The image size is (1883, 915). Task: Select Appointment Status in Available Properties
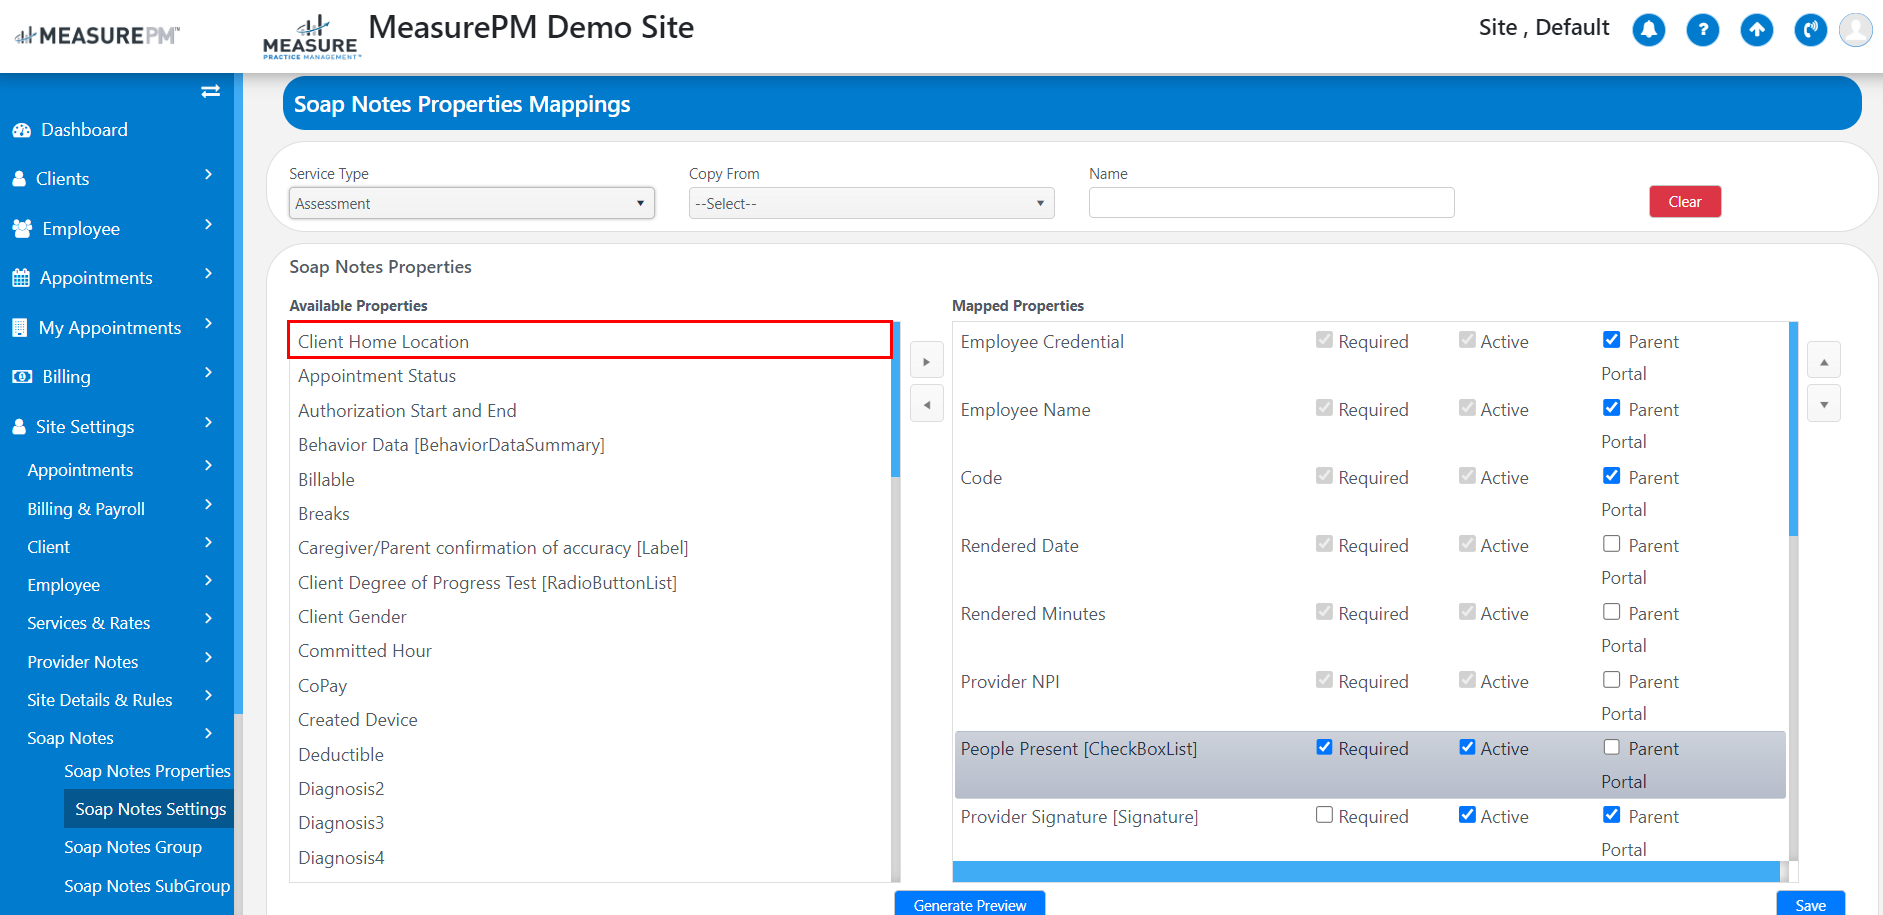point(590,376)
